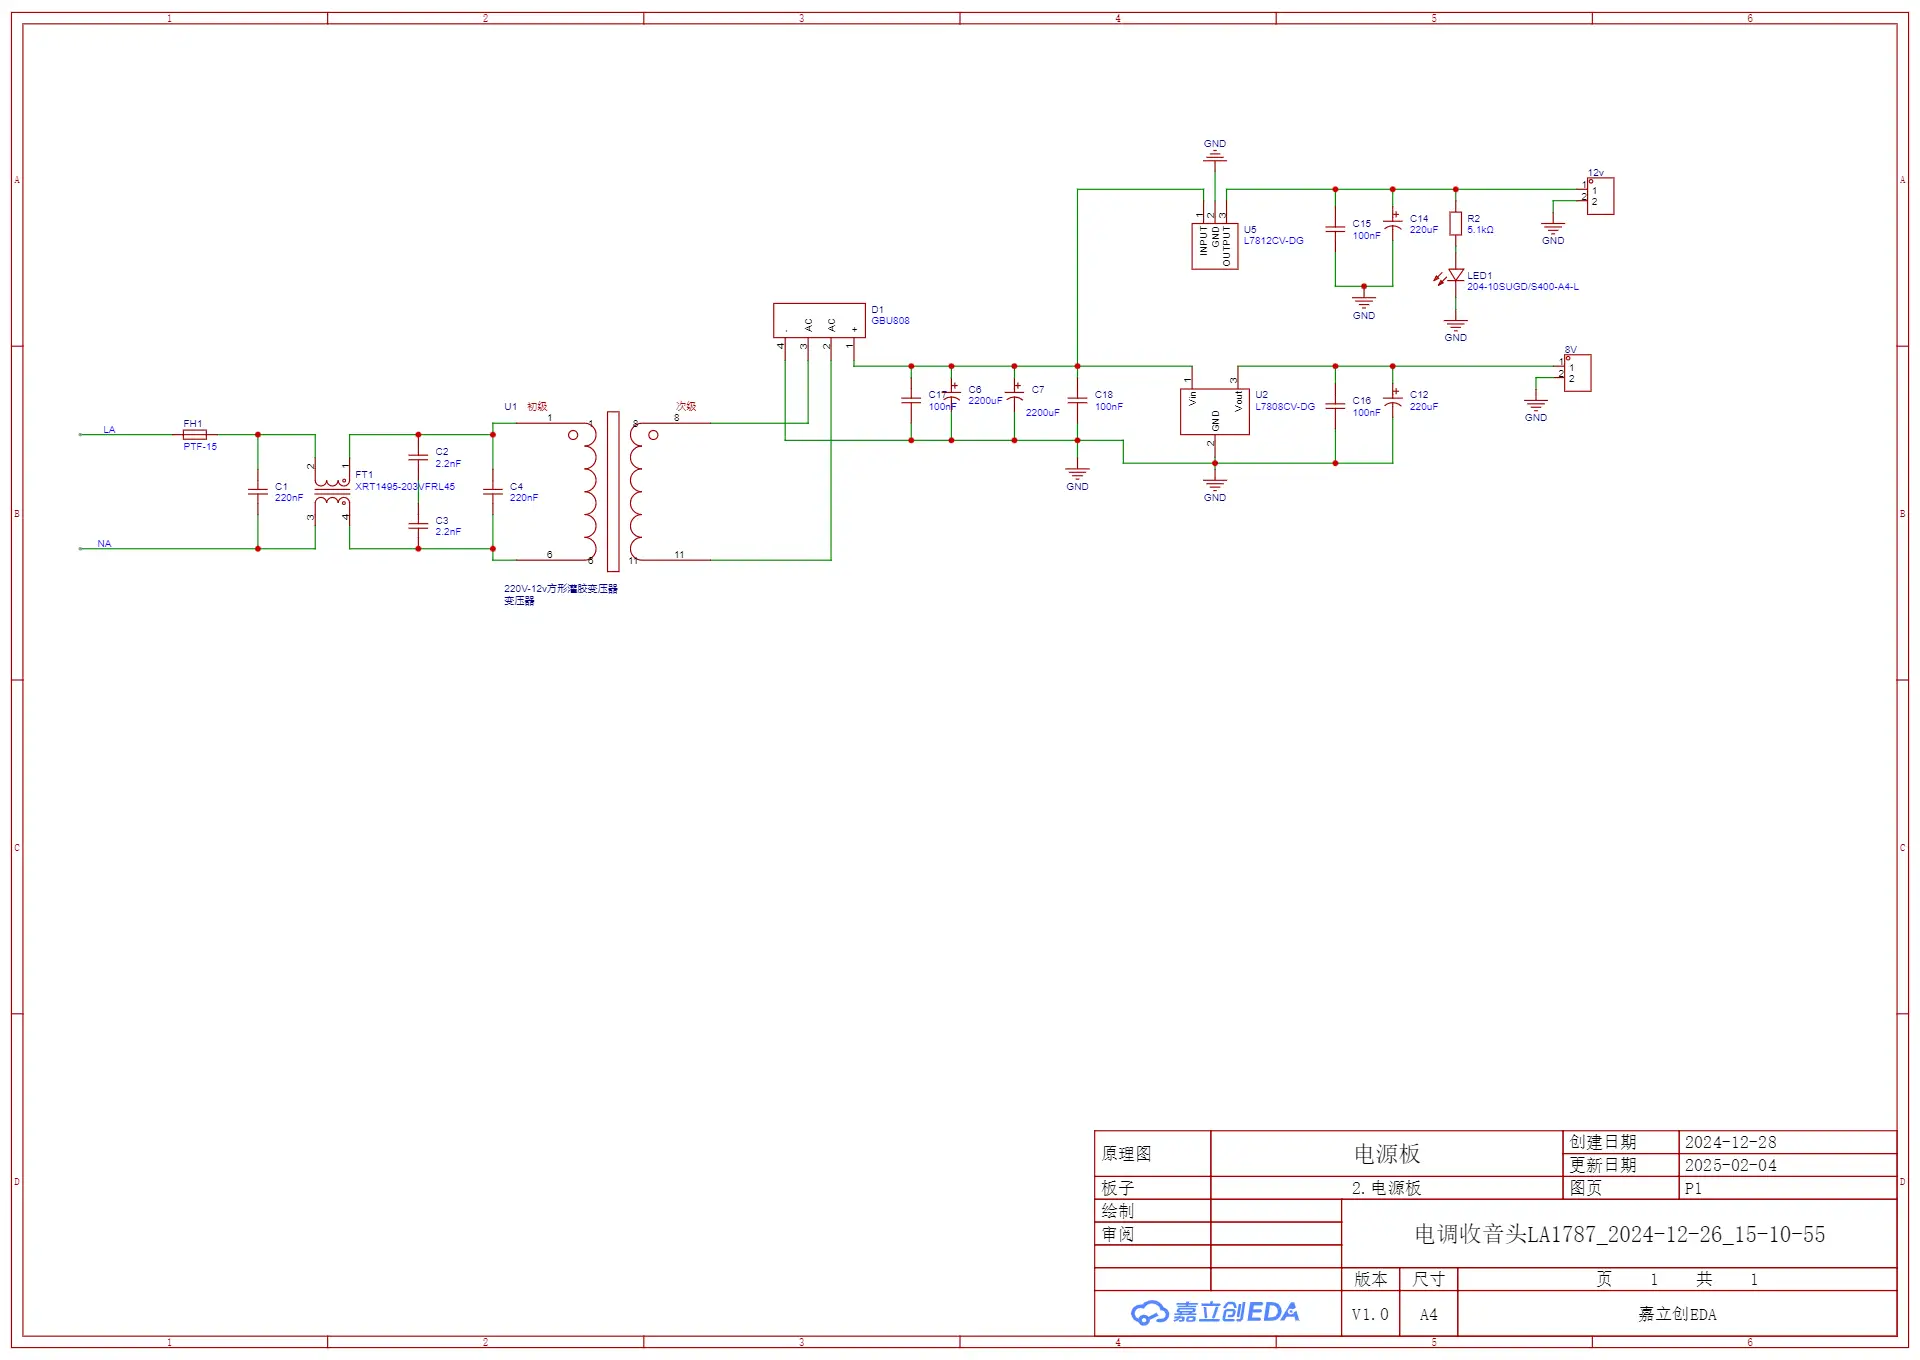The height and width of the screenshot is (1360, 1920).
Task: Select the U2 L7808CV regulator box
Action: [x=1214, y=411]
